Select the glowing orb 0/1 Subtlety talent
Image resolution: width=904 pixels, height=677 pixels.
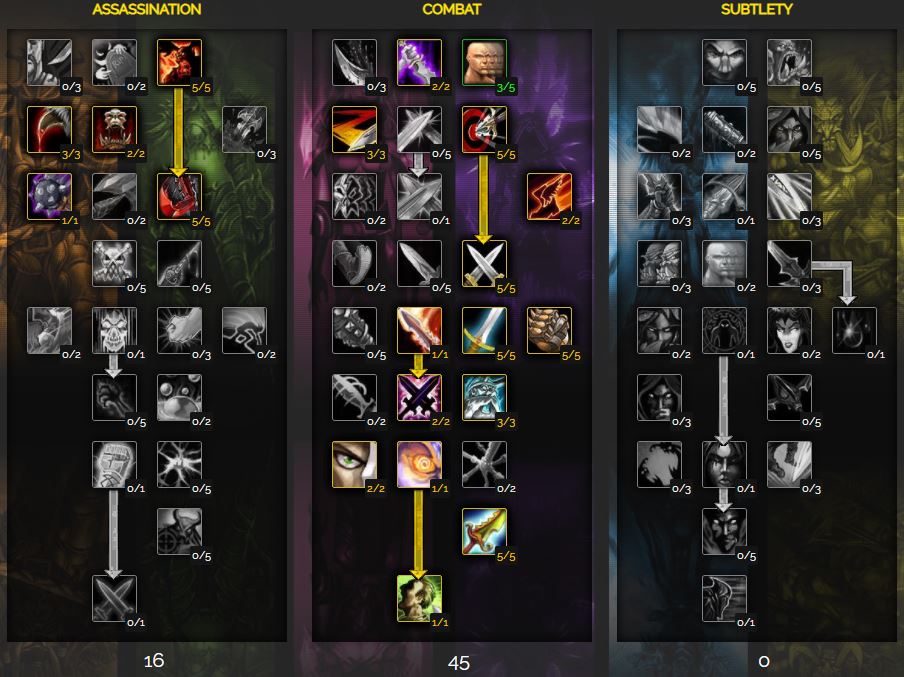click(854, 330)
